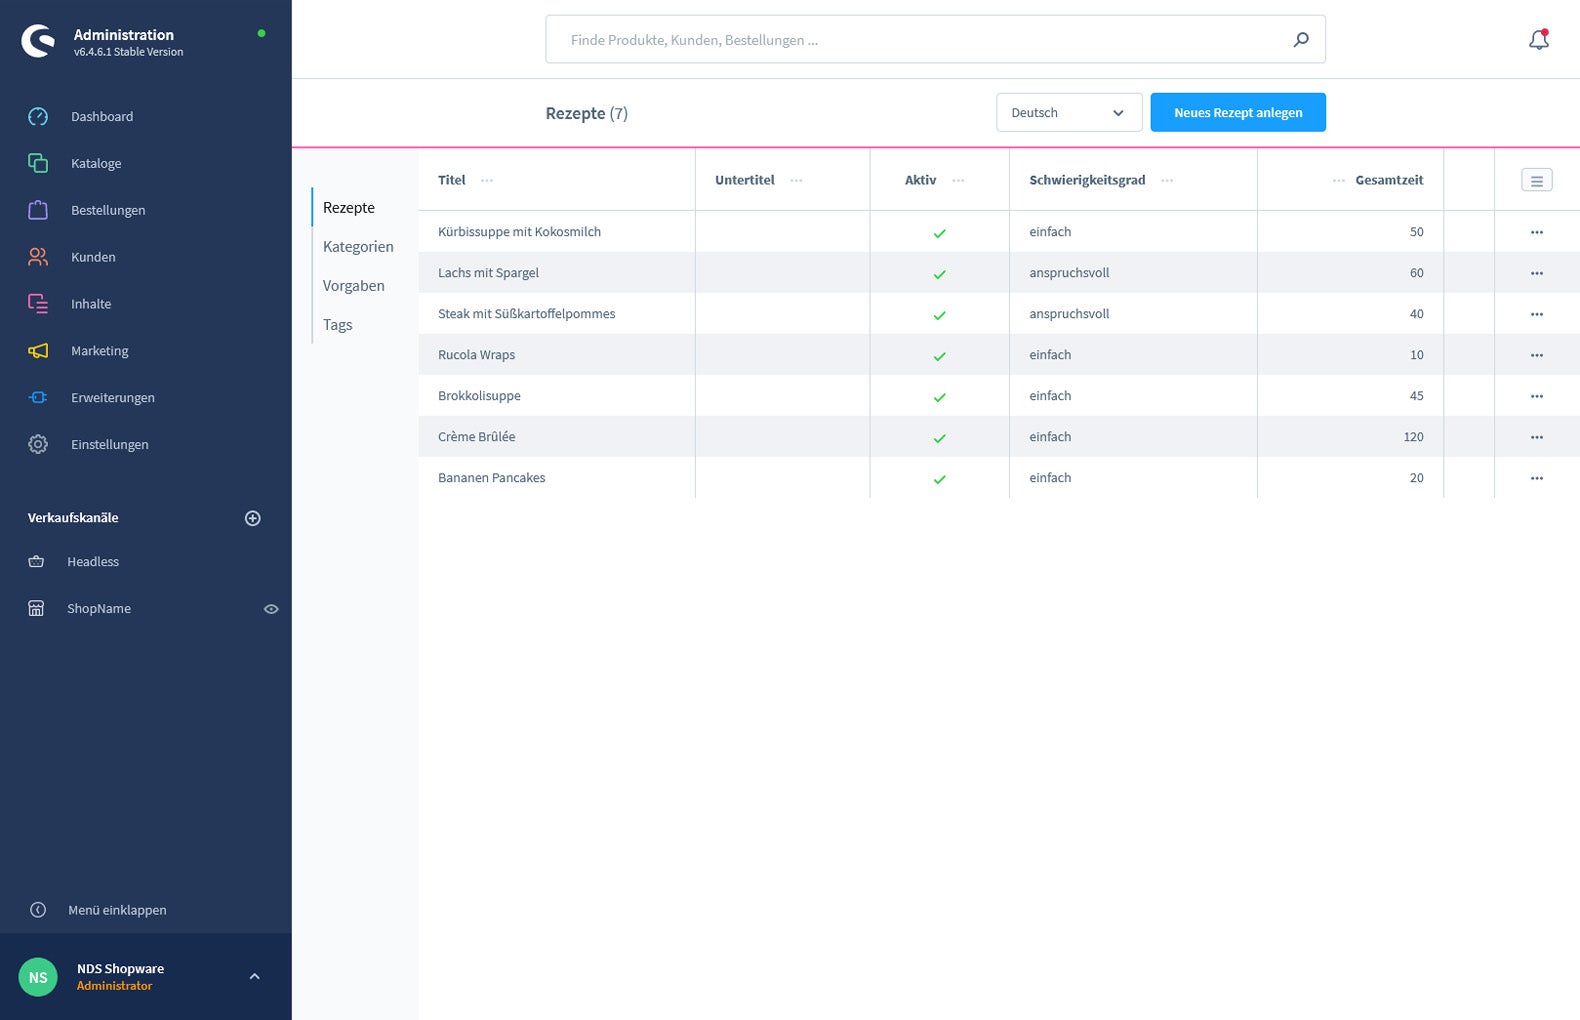Open Aktiv column options dots
This screenshot has height=1020, width=1580.
958,180
